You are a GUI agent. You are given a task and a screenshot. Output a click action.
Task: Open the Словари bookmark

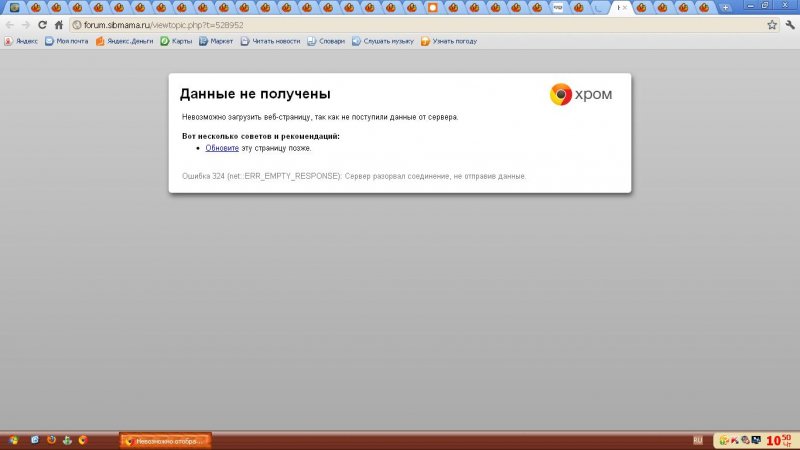coord(326,41)
